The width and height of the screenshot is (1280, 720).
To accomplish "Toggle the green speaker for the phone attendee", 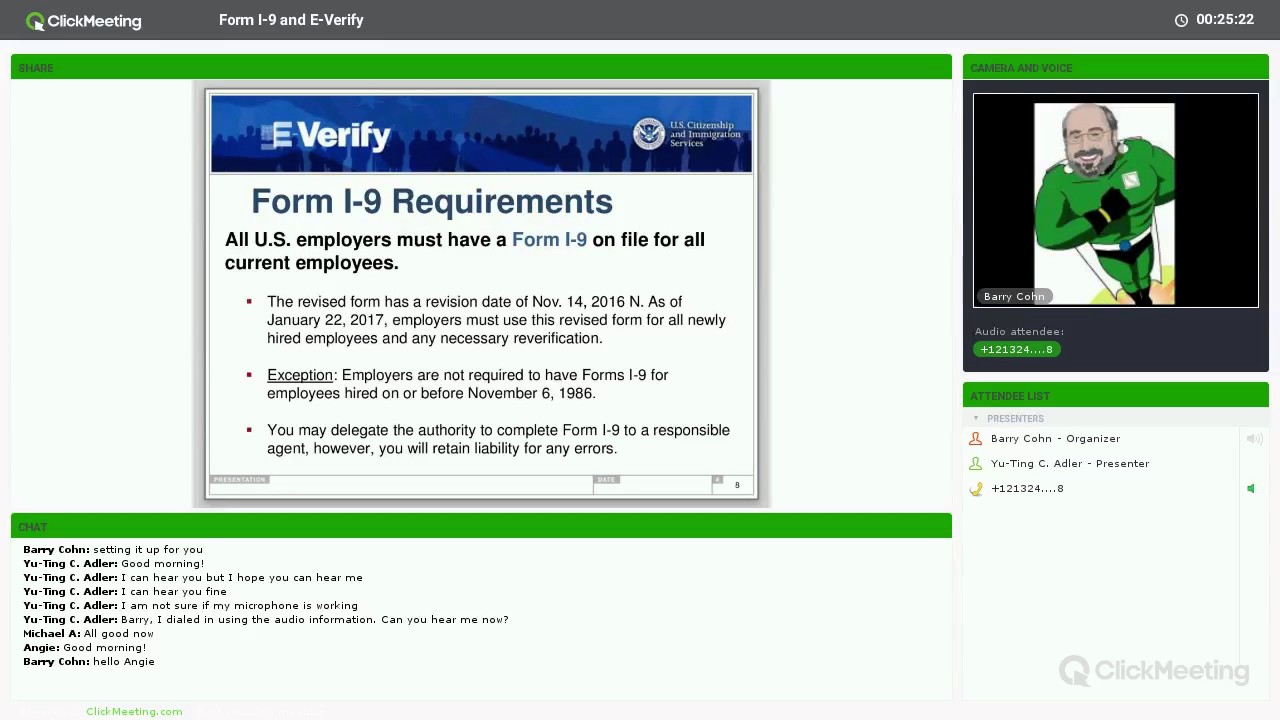I will coord(1251,488).
